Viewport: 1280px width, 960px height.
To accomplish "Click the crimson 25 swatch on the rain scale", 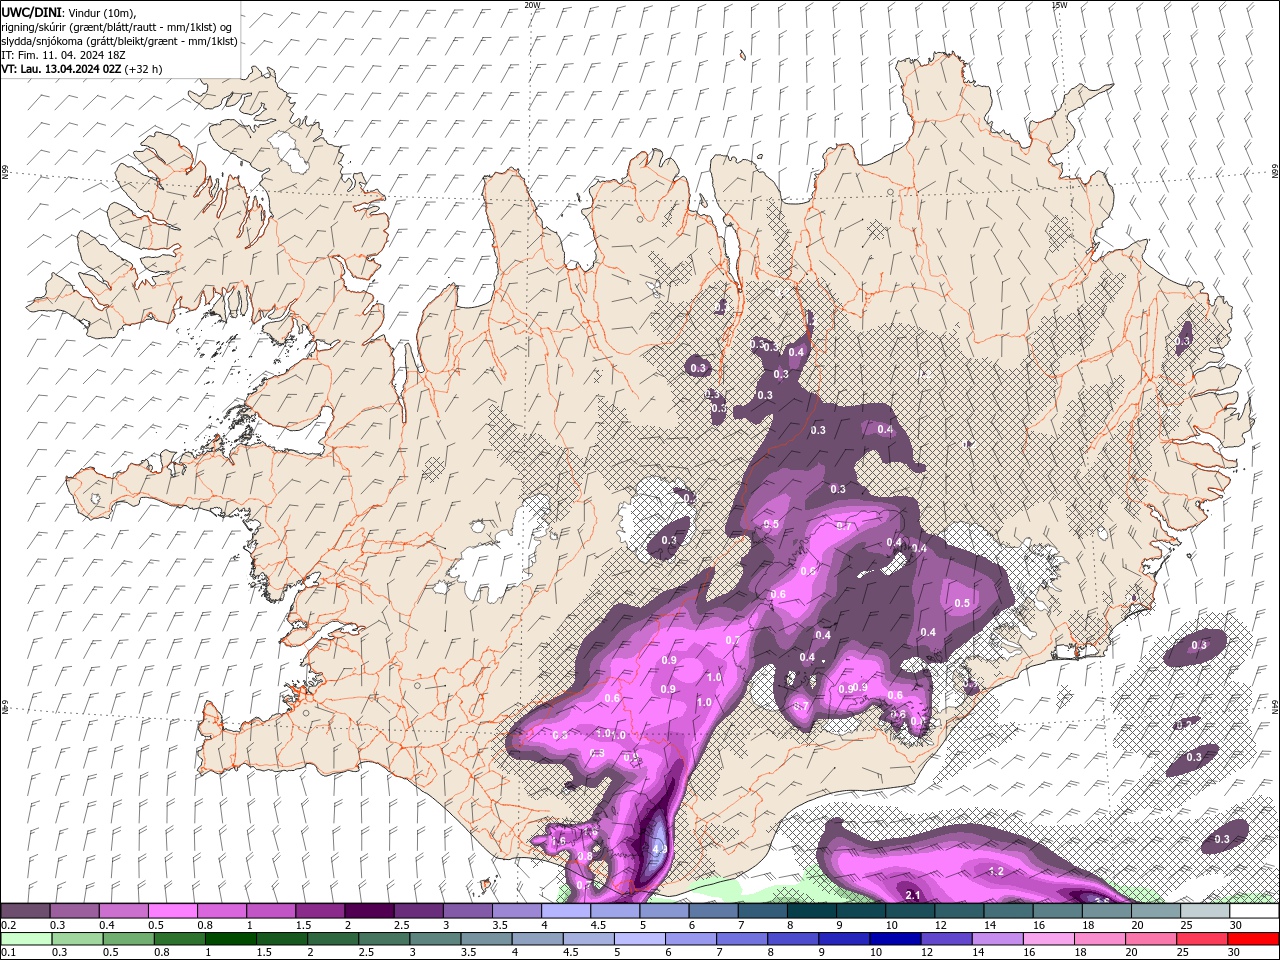I will [1203, 939].
